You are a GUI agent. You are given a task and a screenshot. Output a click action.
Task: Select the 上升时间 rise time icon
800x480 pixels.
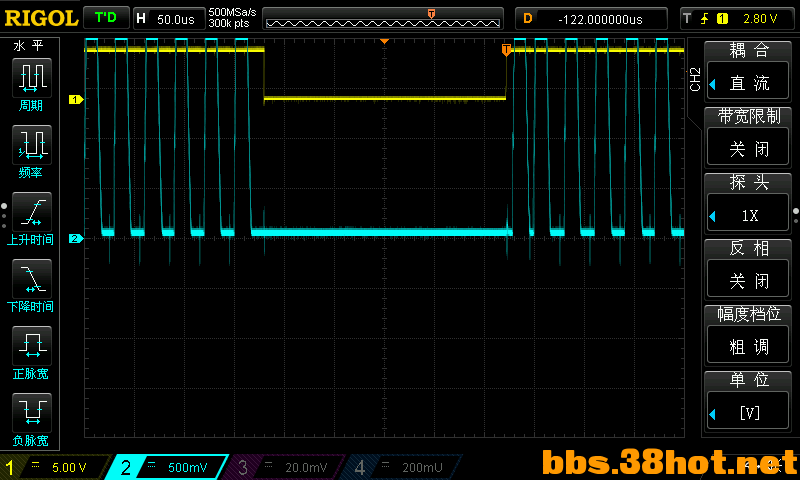coord(32,212)
